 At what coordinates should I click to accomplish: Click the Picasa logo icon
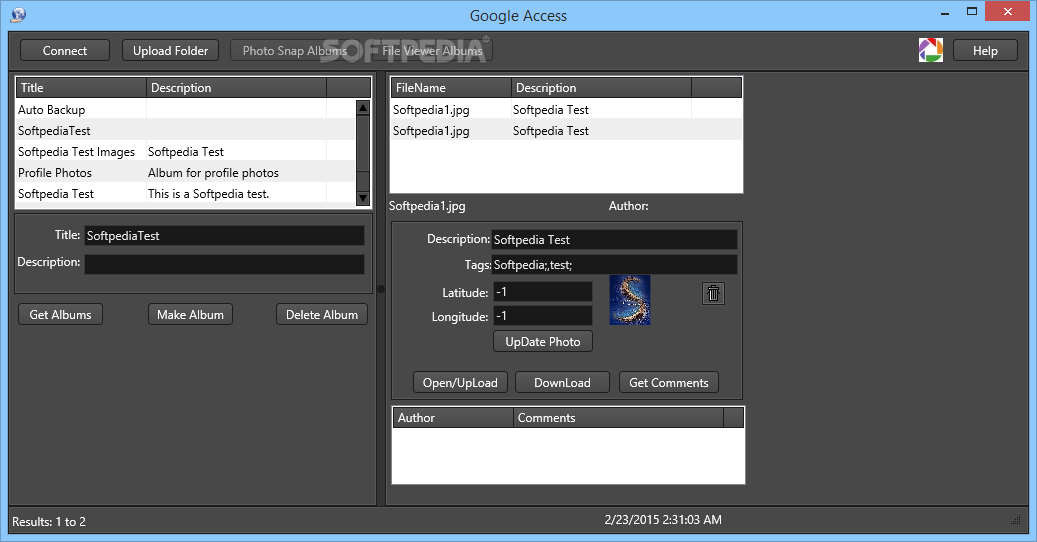[x=931, y=50]
